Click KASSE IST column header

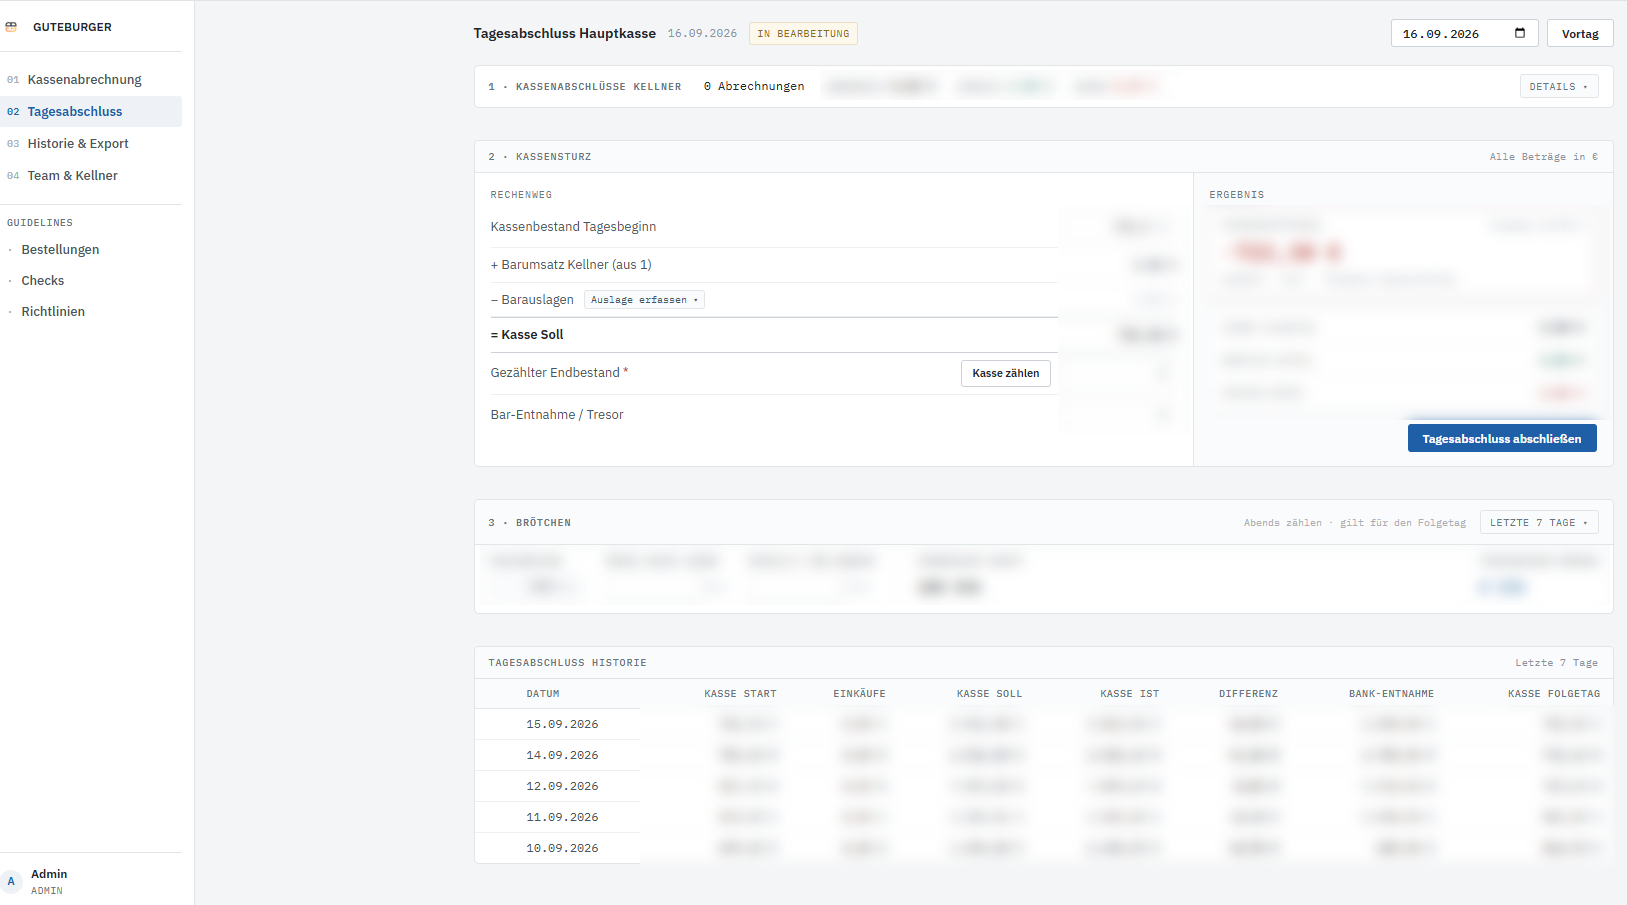(1130, 693)
